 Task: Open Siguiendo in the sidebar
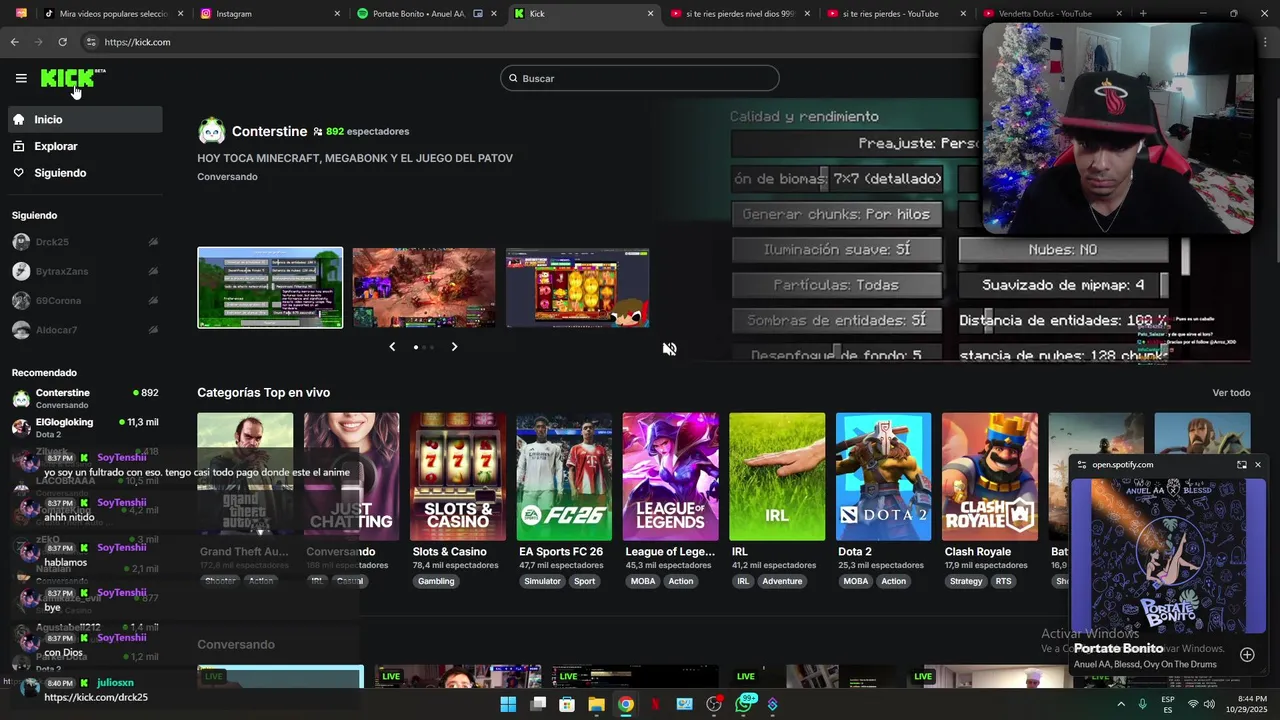(x=83, y=173)
